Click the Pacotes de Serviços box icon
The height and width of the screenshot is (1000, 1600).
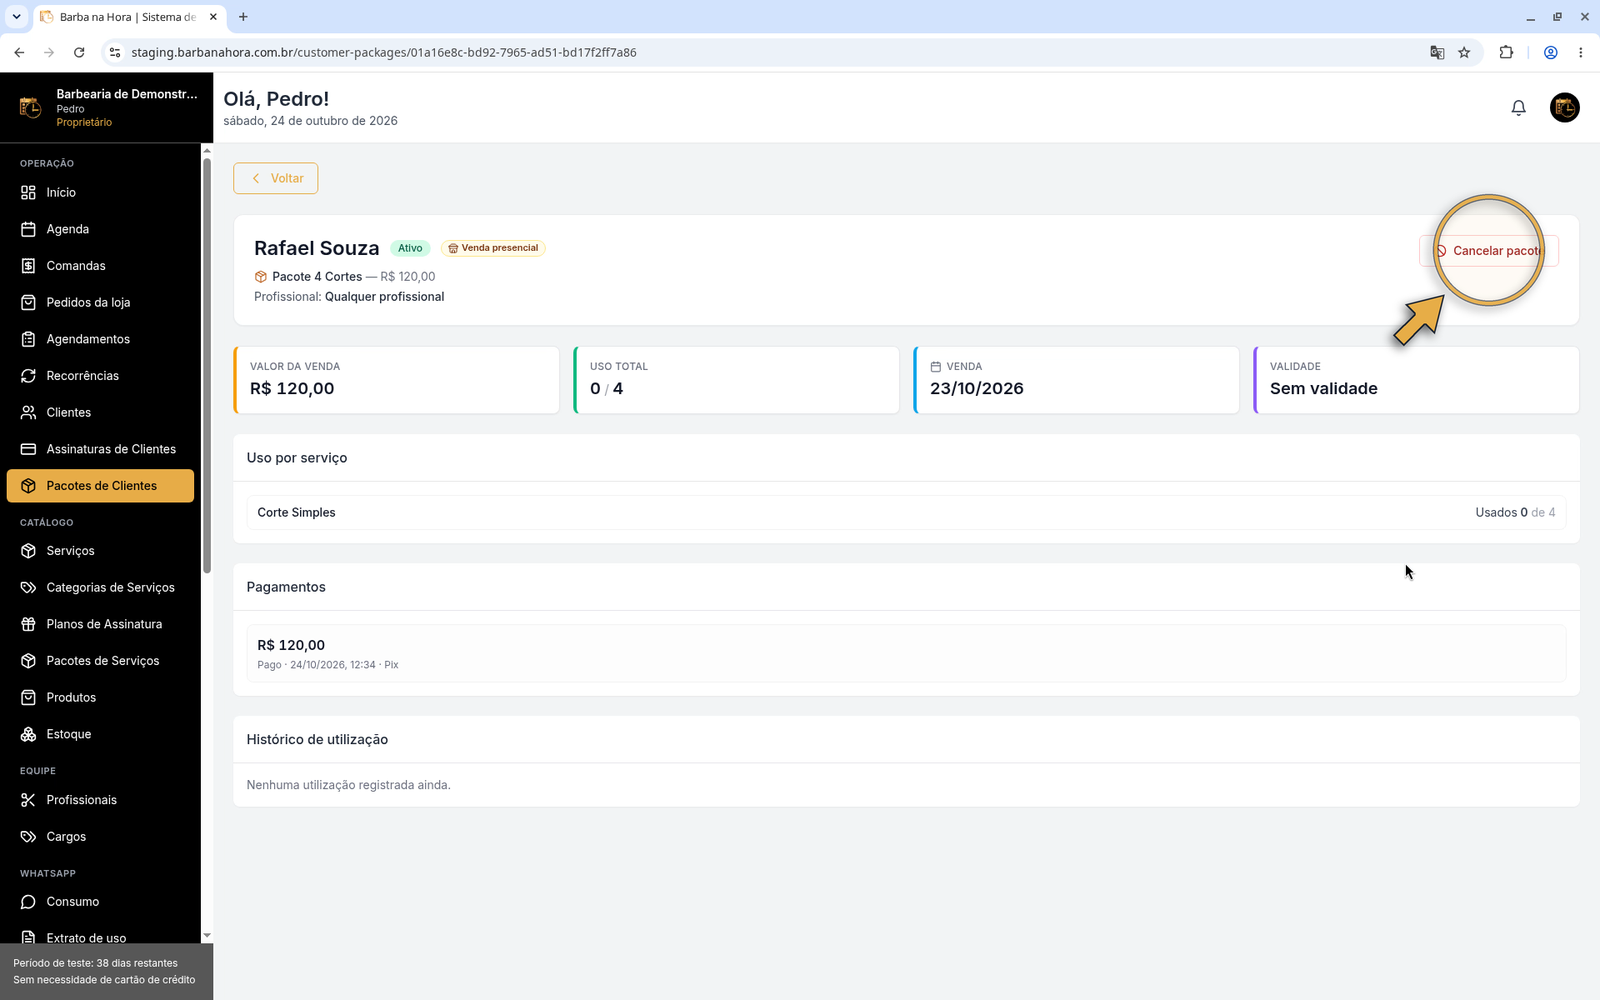28,661
